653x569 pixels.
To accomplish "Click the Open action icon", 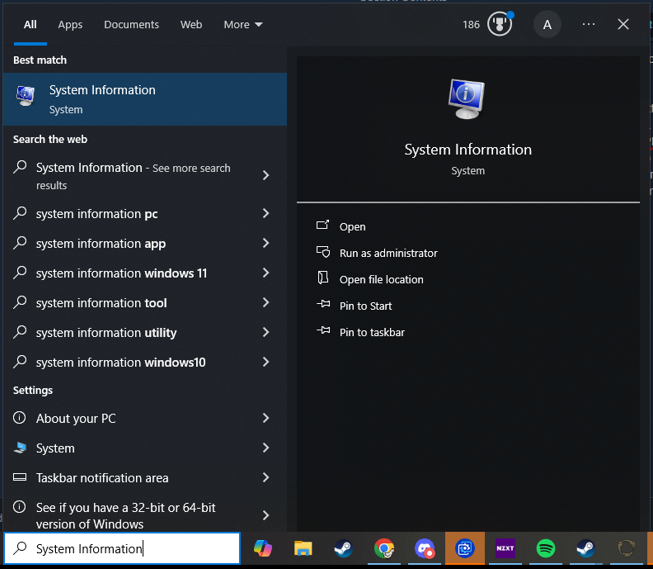I will [322, 225].
